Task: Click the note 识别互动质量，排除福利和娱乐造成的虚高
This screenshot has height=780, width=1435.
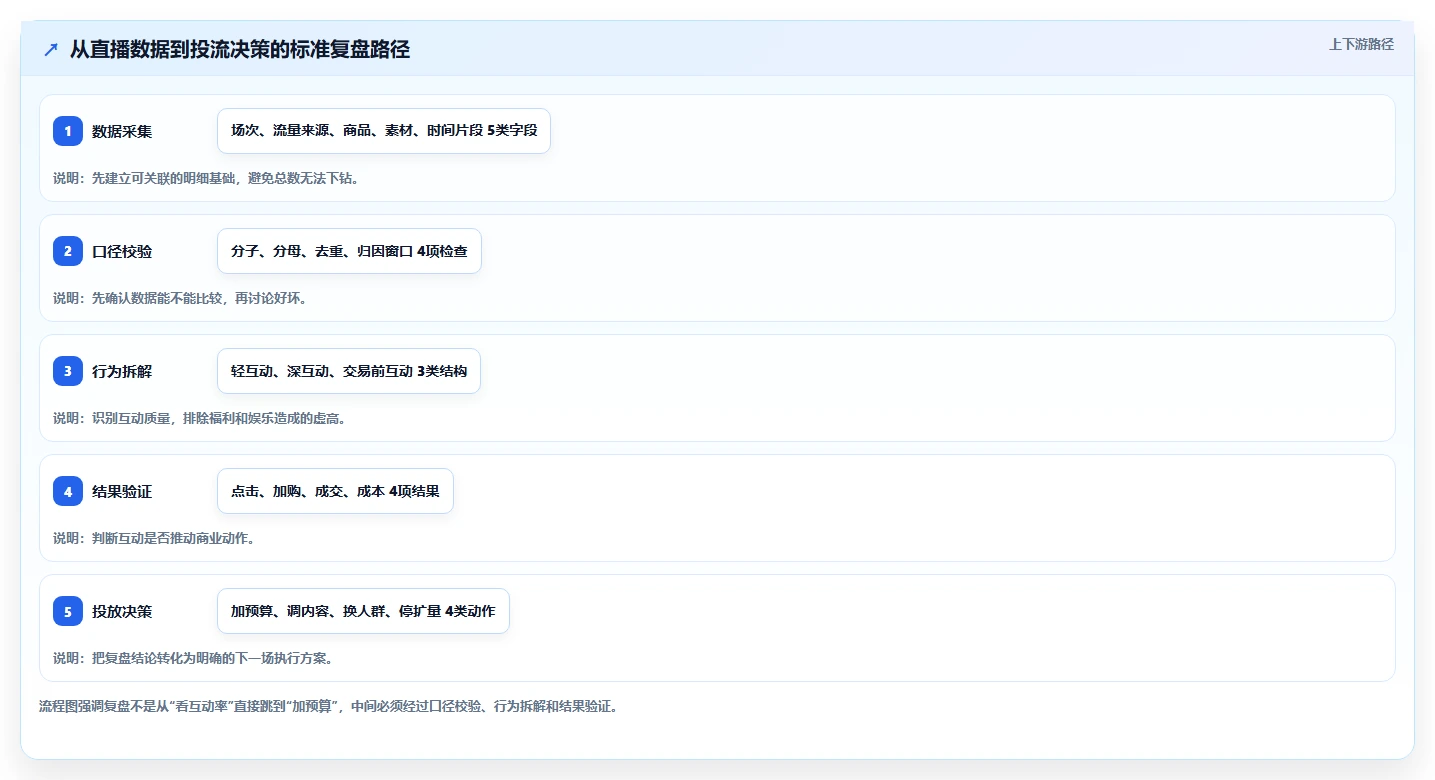Action: click(200, 418)
